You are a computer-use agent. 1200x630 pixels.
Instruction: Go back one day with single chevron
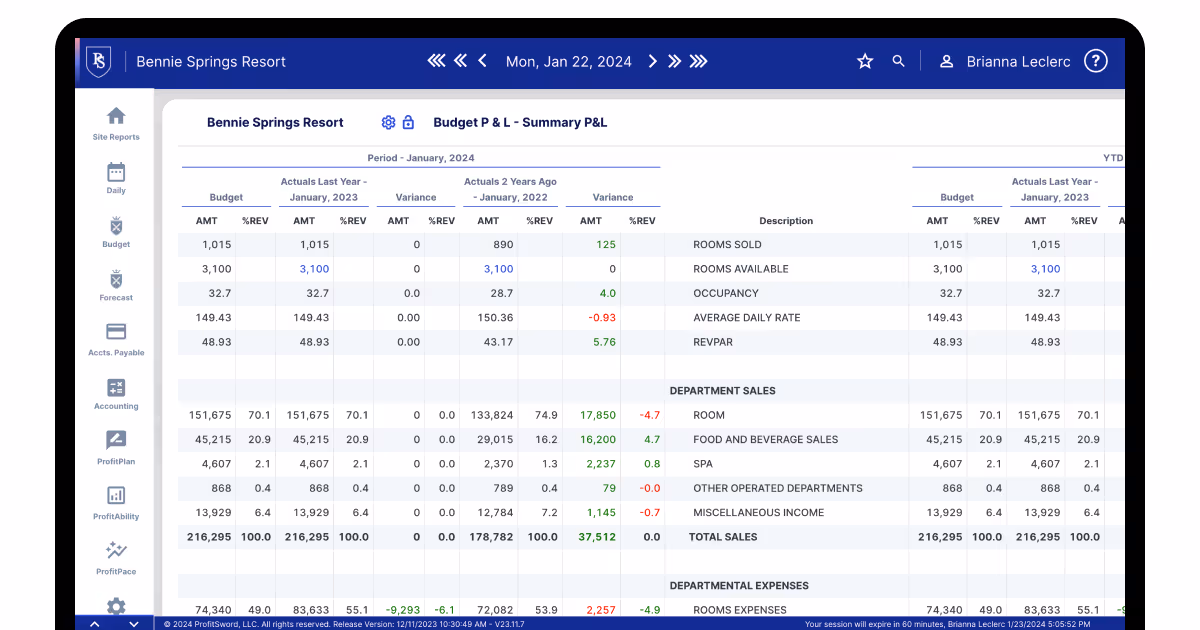pyautogui.click(x=482, y=61)
